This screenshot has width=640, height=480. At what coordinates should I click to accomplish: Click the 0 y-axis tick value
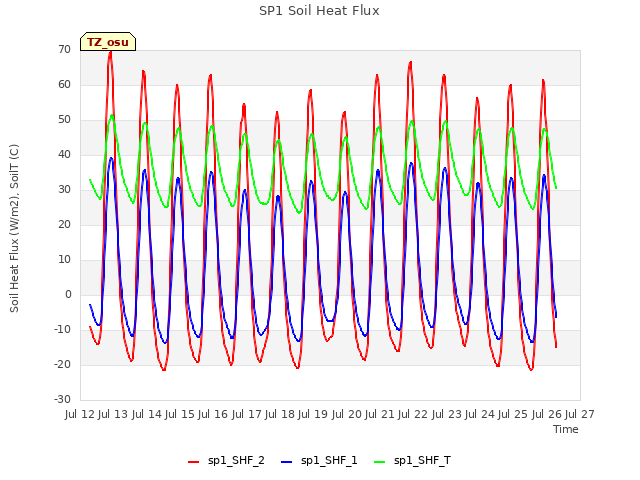pyautogui.click(x=68, y=294)
